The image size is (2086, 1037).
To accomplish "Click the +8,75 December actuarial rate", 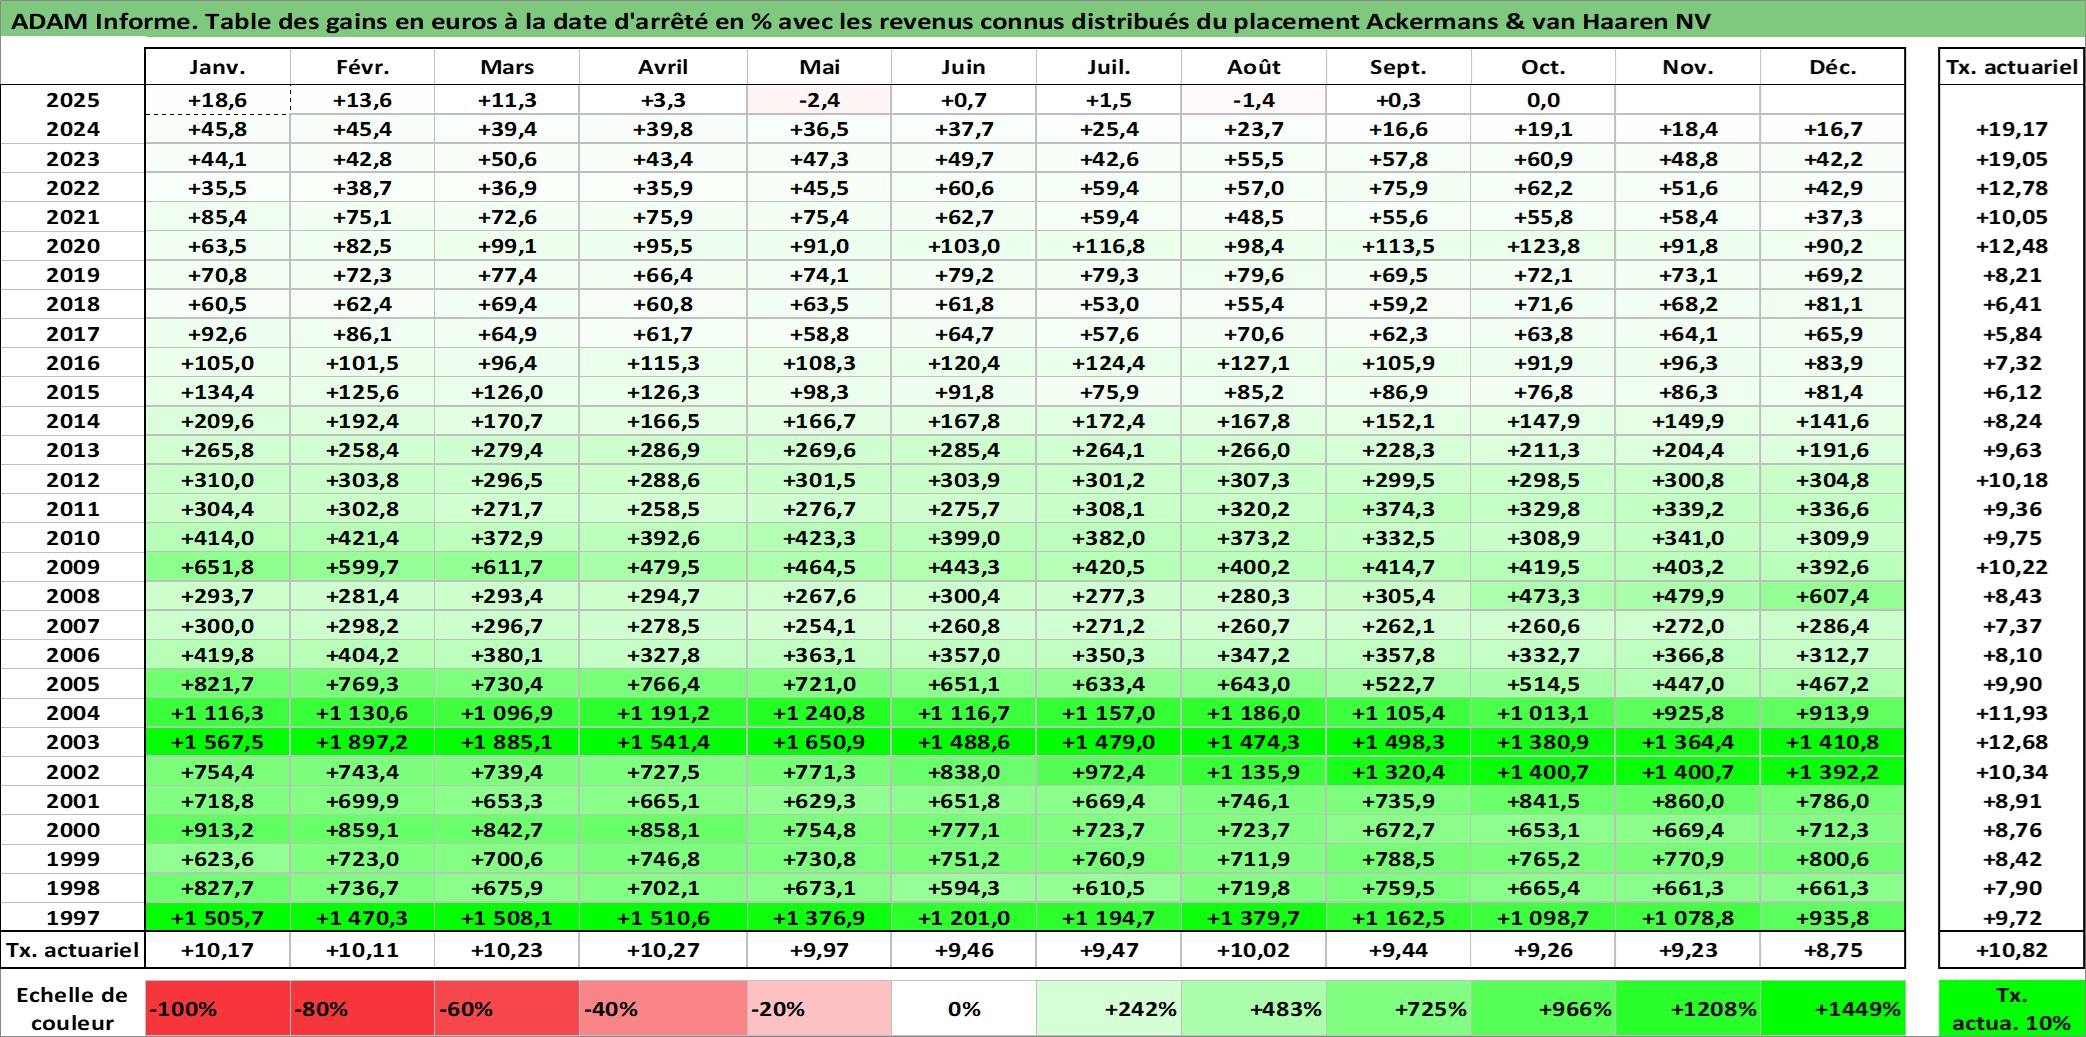I will tap(1833, 950).
